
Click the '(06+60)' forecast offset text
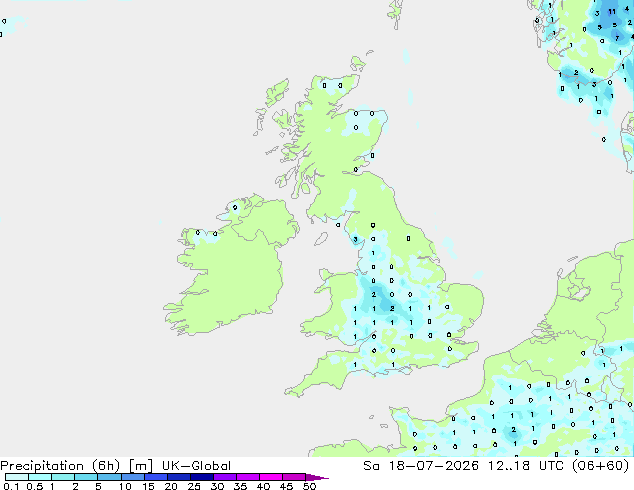click(x=600, y=466)
